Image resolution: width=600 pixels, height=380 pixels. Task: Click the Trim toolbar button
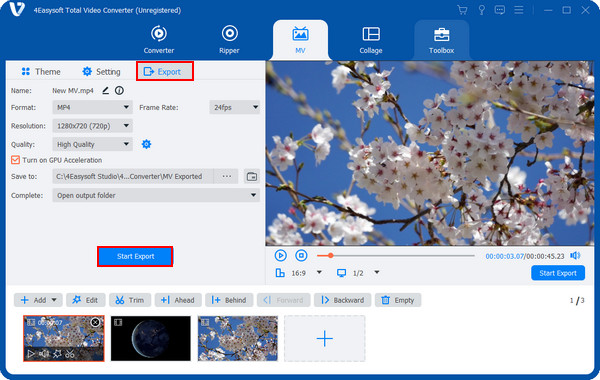(130, 300)
